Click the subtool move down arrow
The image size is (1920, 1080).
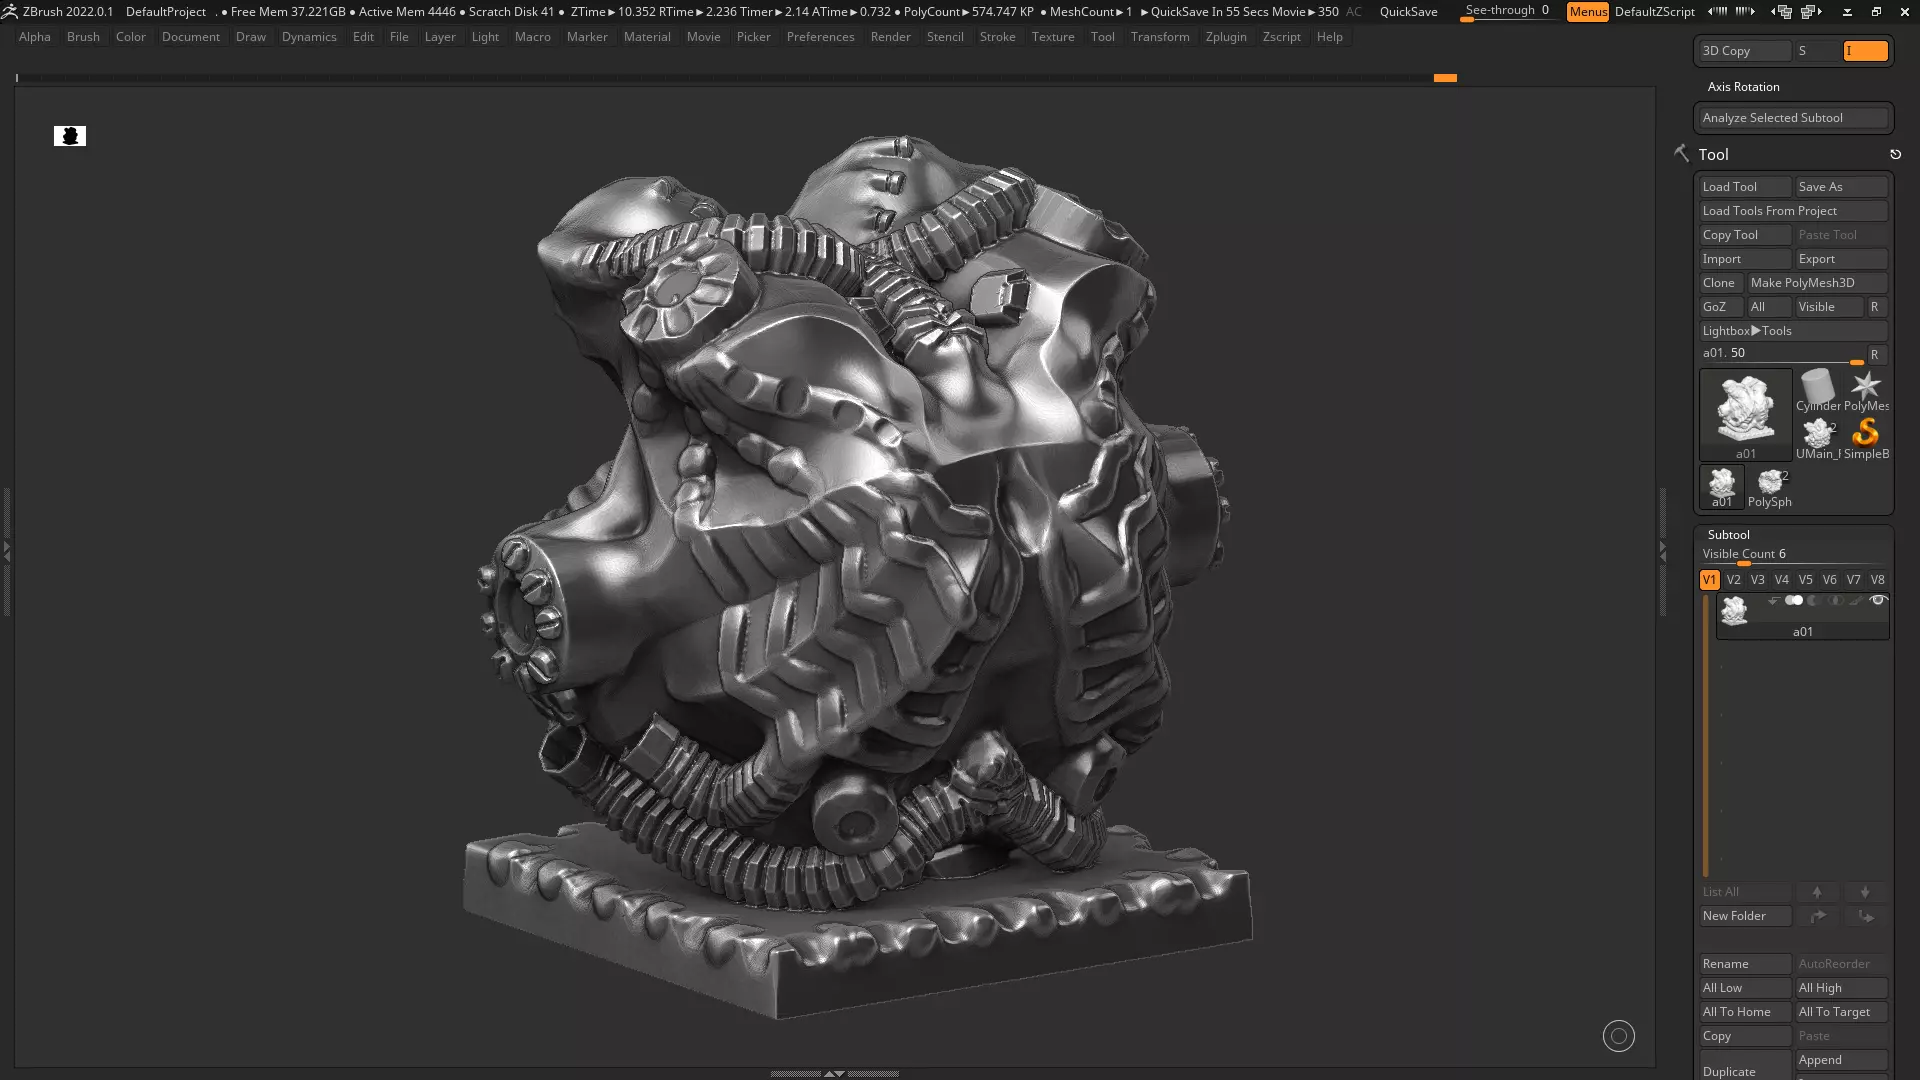pyautogui.click(x=1865, y=892)
